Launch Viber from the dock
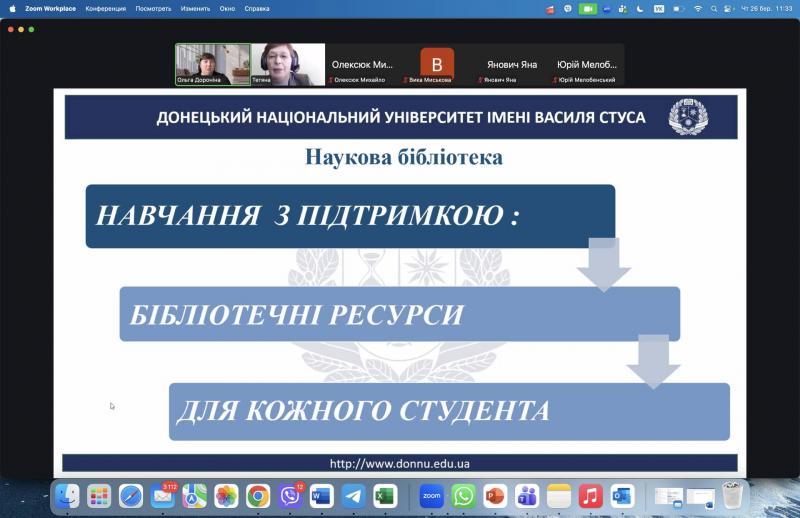800x518 pixels. point(290,495)
